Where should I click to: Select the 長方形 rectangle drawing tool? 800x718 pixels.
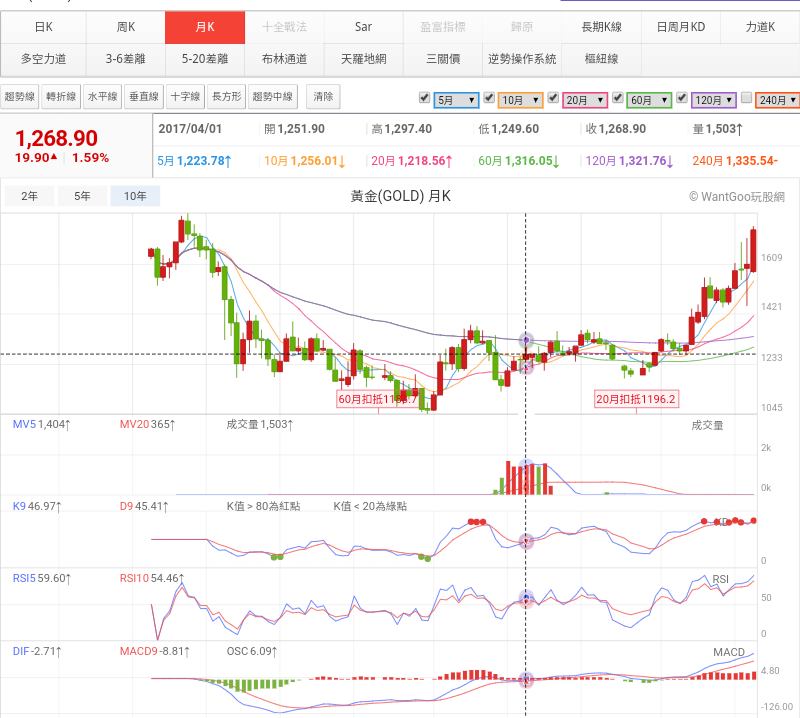click(226, 97)
